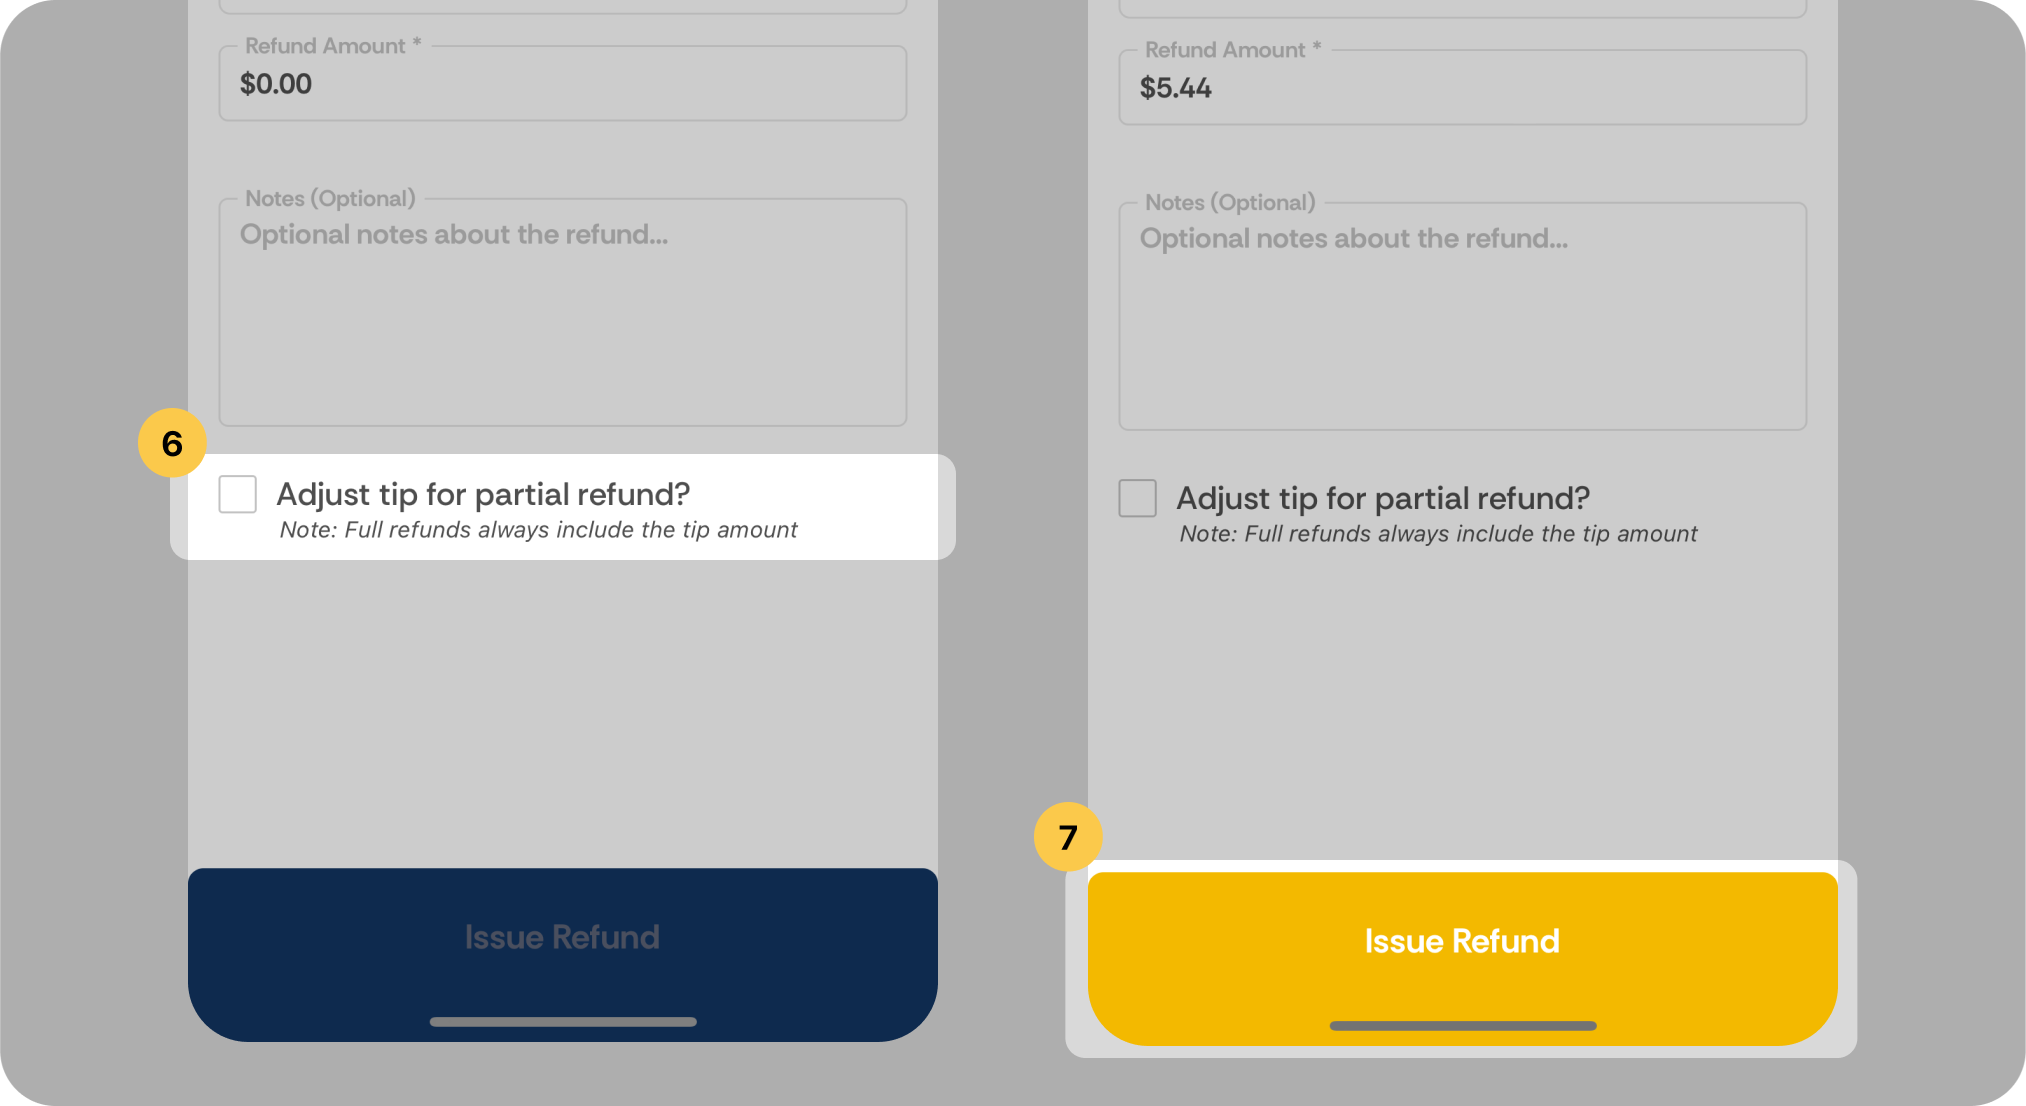Tap the home indicator bar on the yellow button
Screen dimensions: 2026x1106
1463,1026
